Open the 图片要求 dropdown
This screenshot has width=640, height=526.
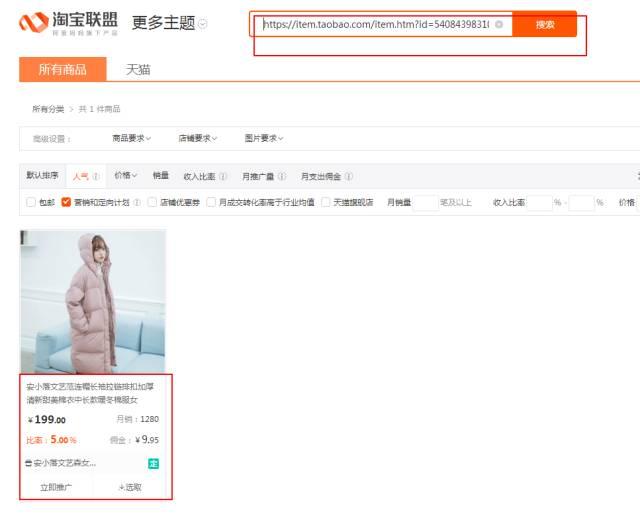[264, 138]
